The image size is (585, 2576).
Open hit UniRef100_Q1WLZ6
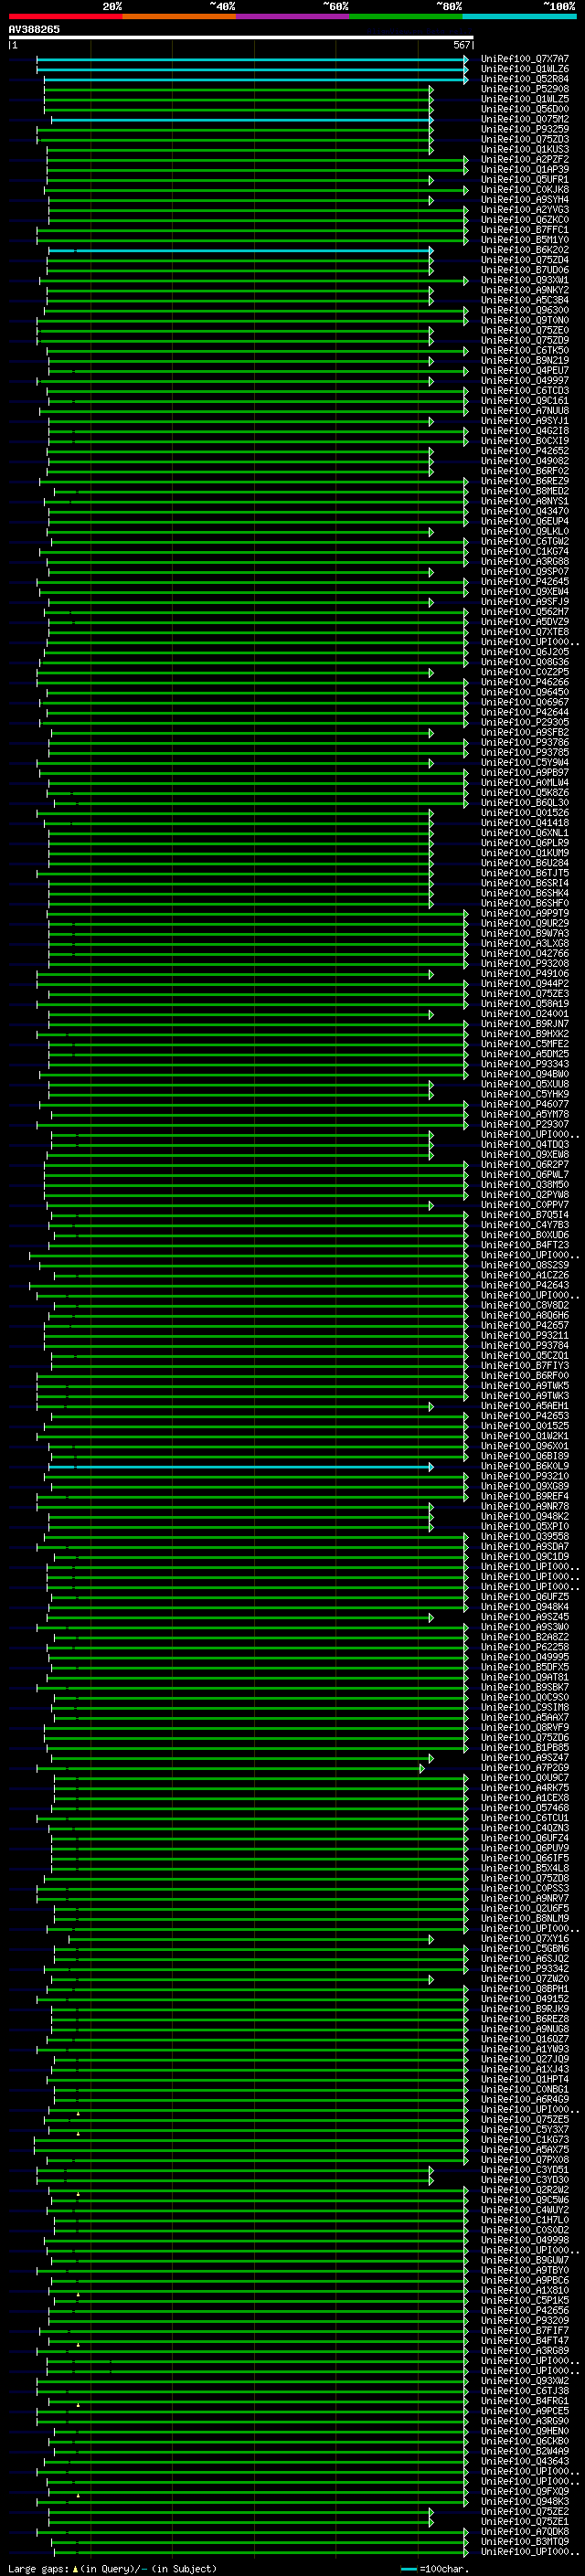(525, 69)
